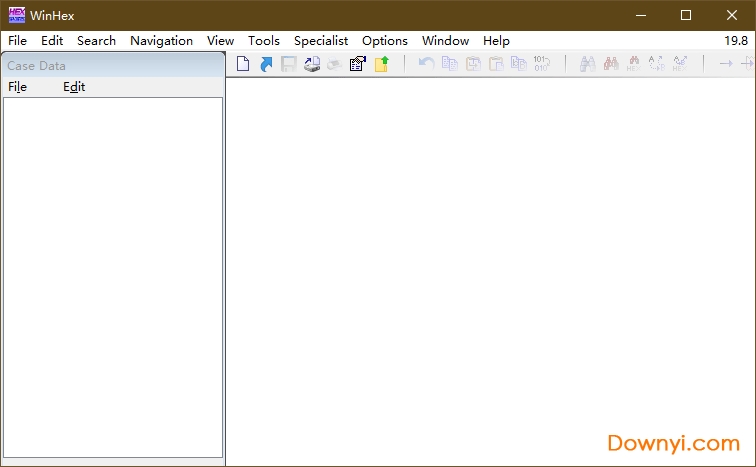Click the folder with green arrow icon
756x467 pixels.
pos(381,64)
